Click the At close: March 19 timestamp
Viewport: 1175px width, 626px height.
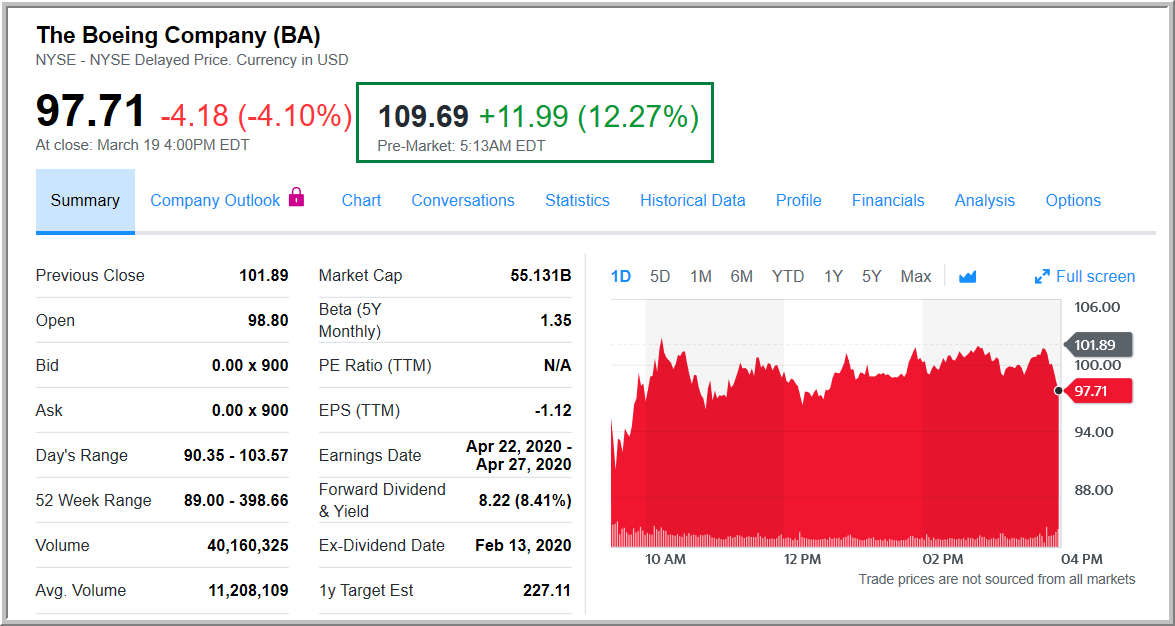(142, 145)
